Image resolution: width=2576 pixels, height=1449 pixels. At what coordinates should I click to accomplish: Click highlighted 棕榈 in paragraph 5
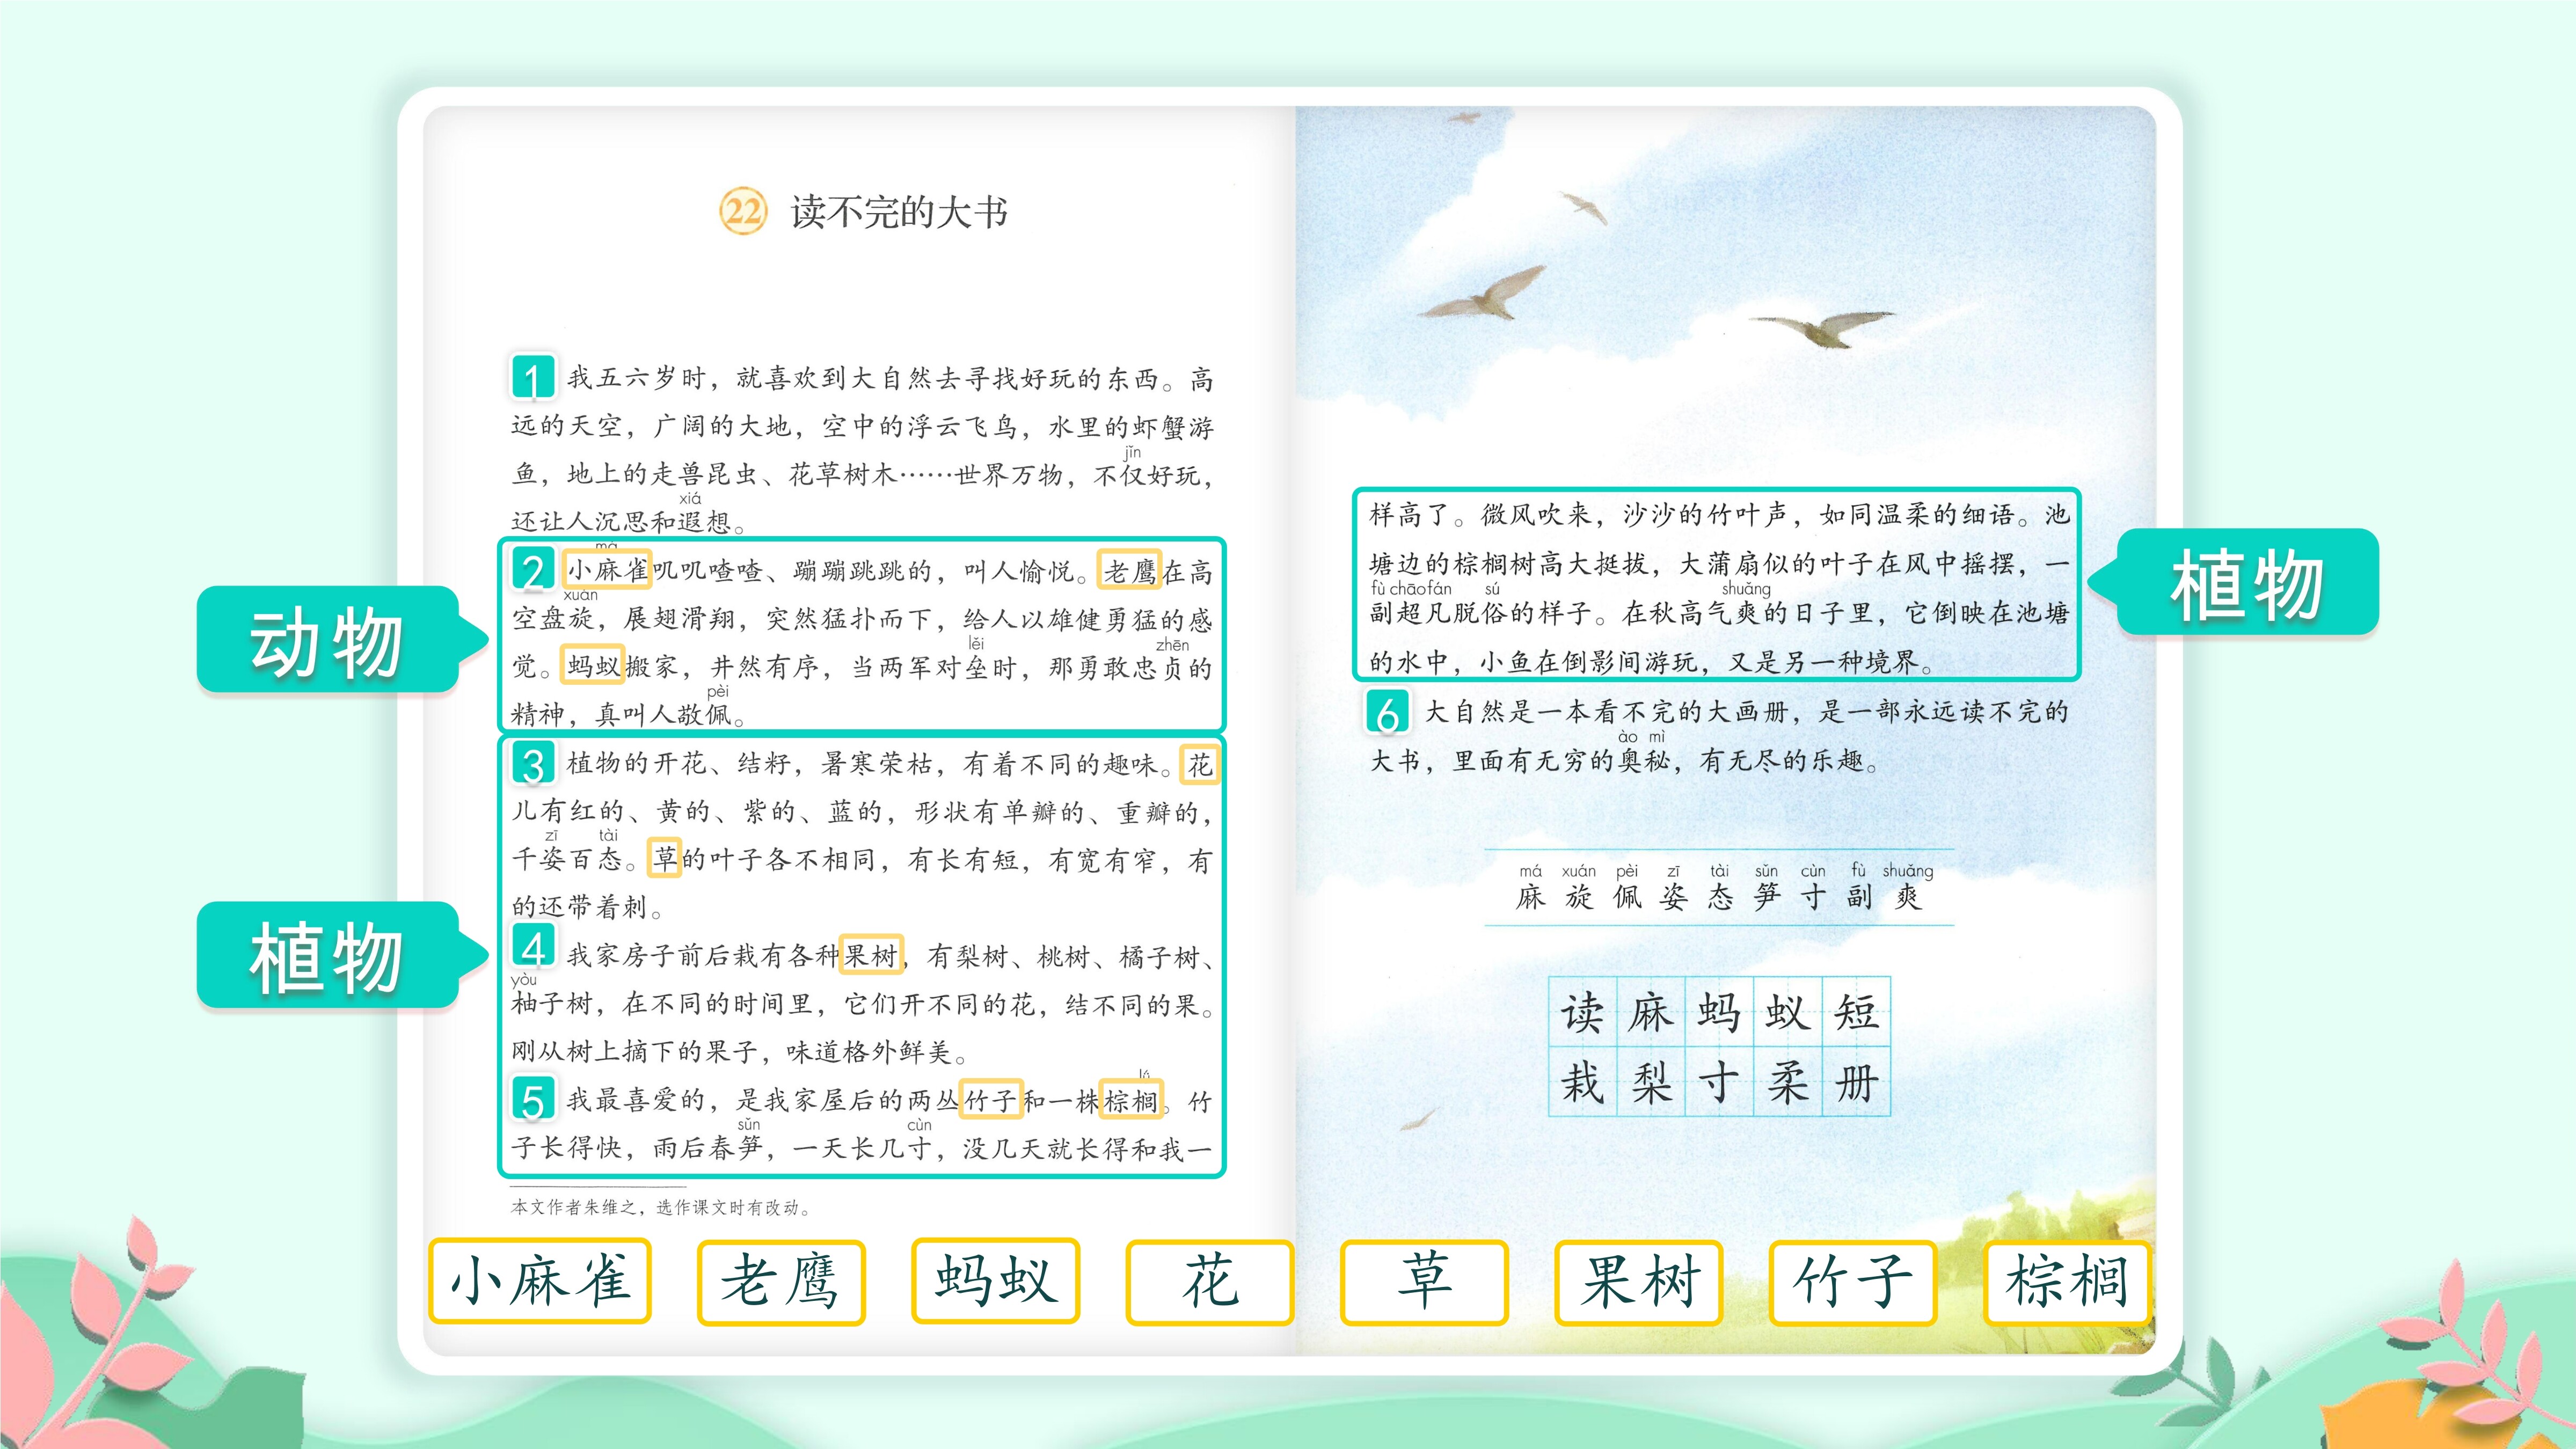pos(1131,1100)
